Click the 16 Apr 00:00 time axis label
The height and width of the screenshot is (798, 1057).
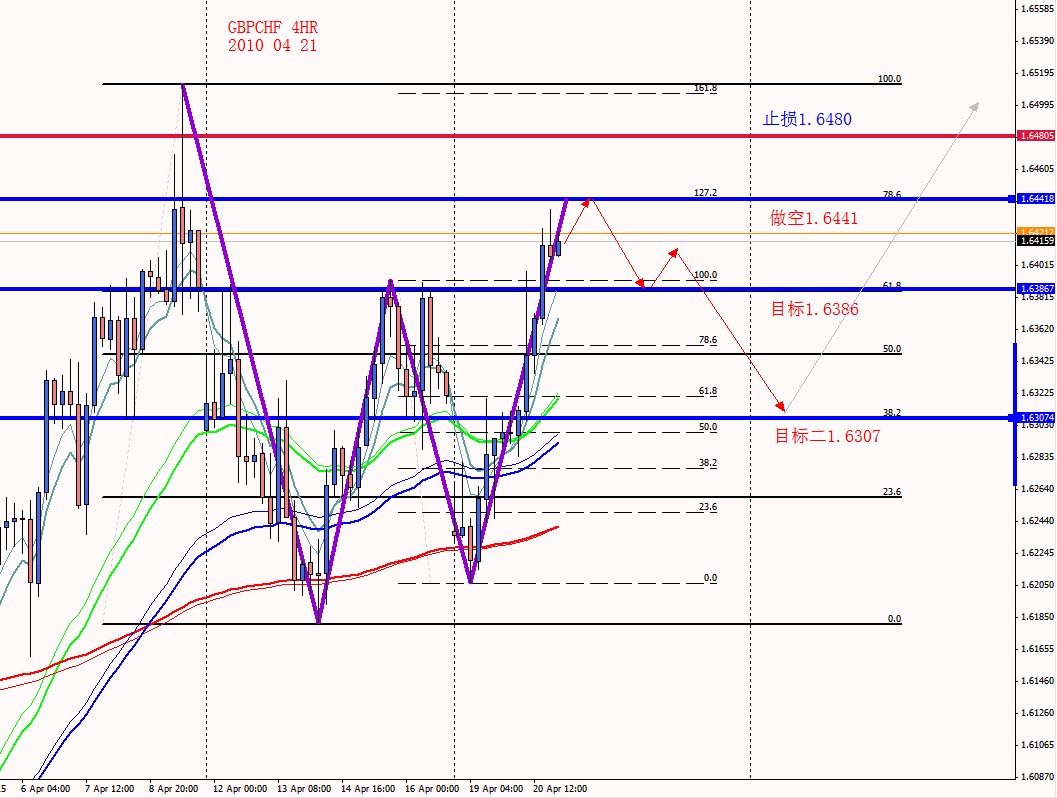pyautogui.click(x=432, y=789)
